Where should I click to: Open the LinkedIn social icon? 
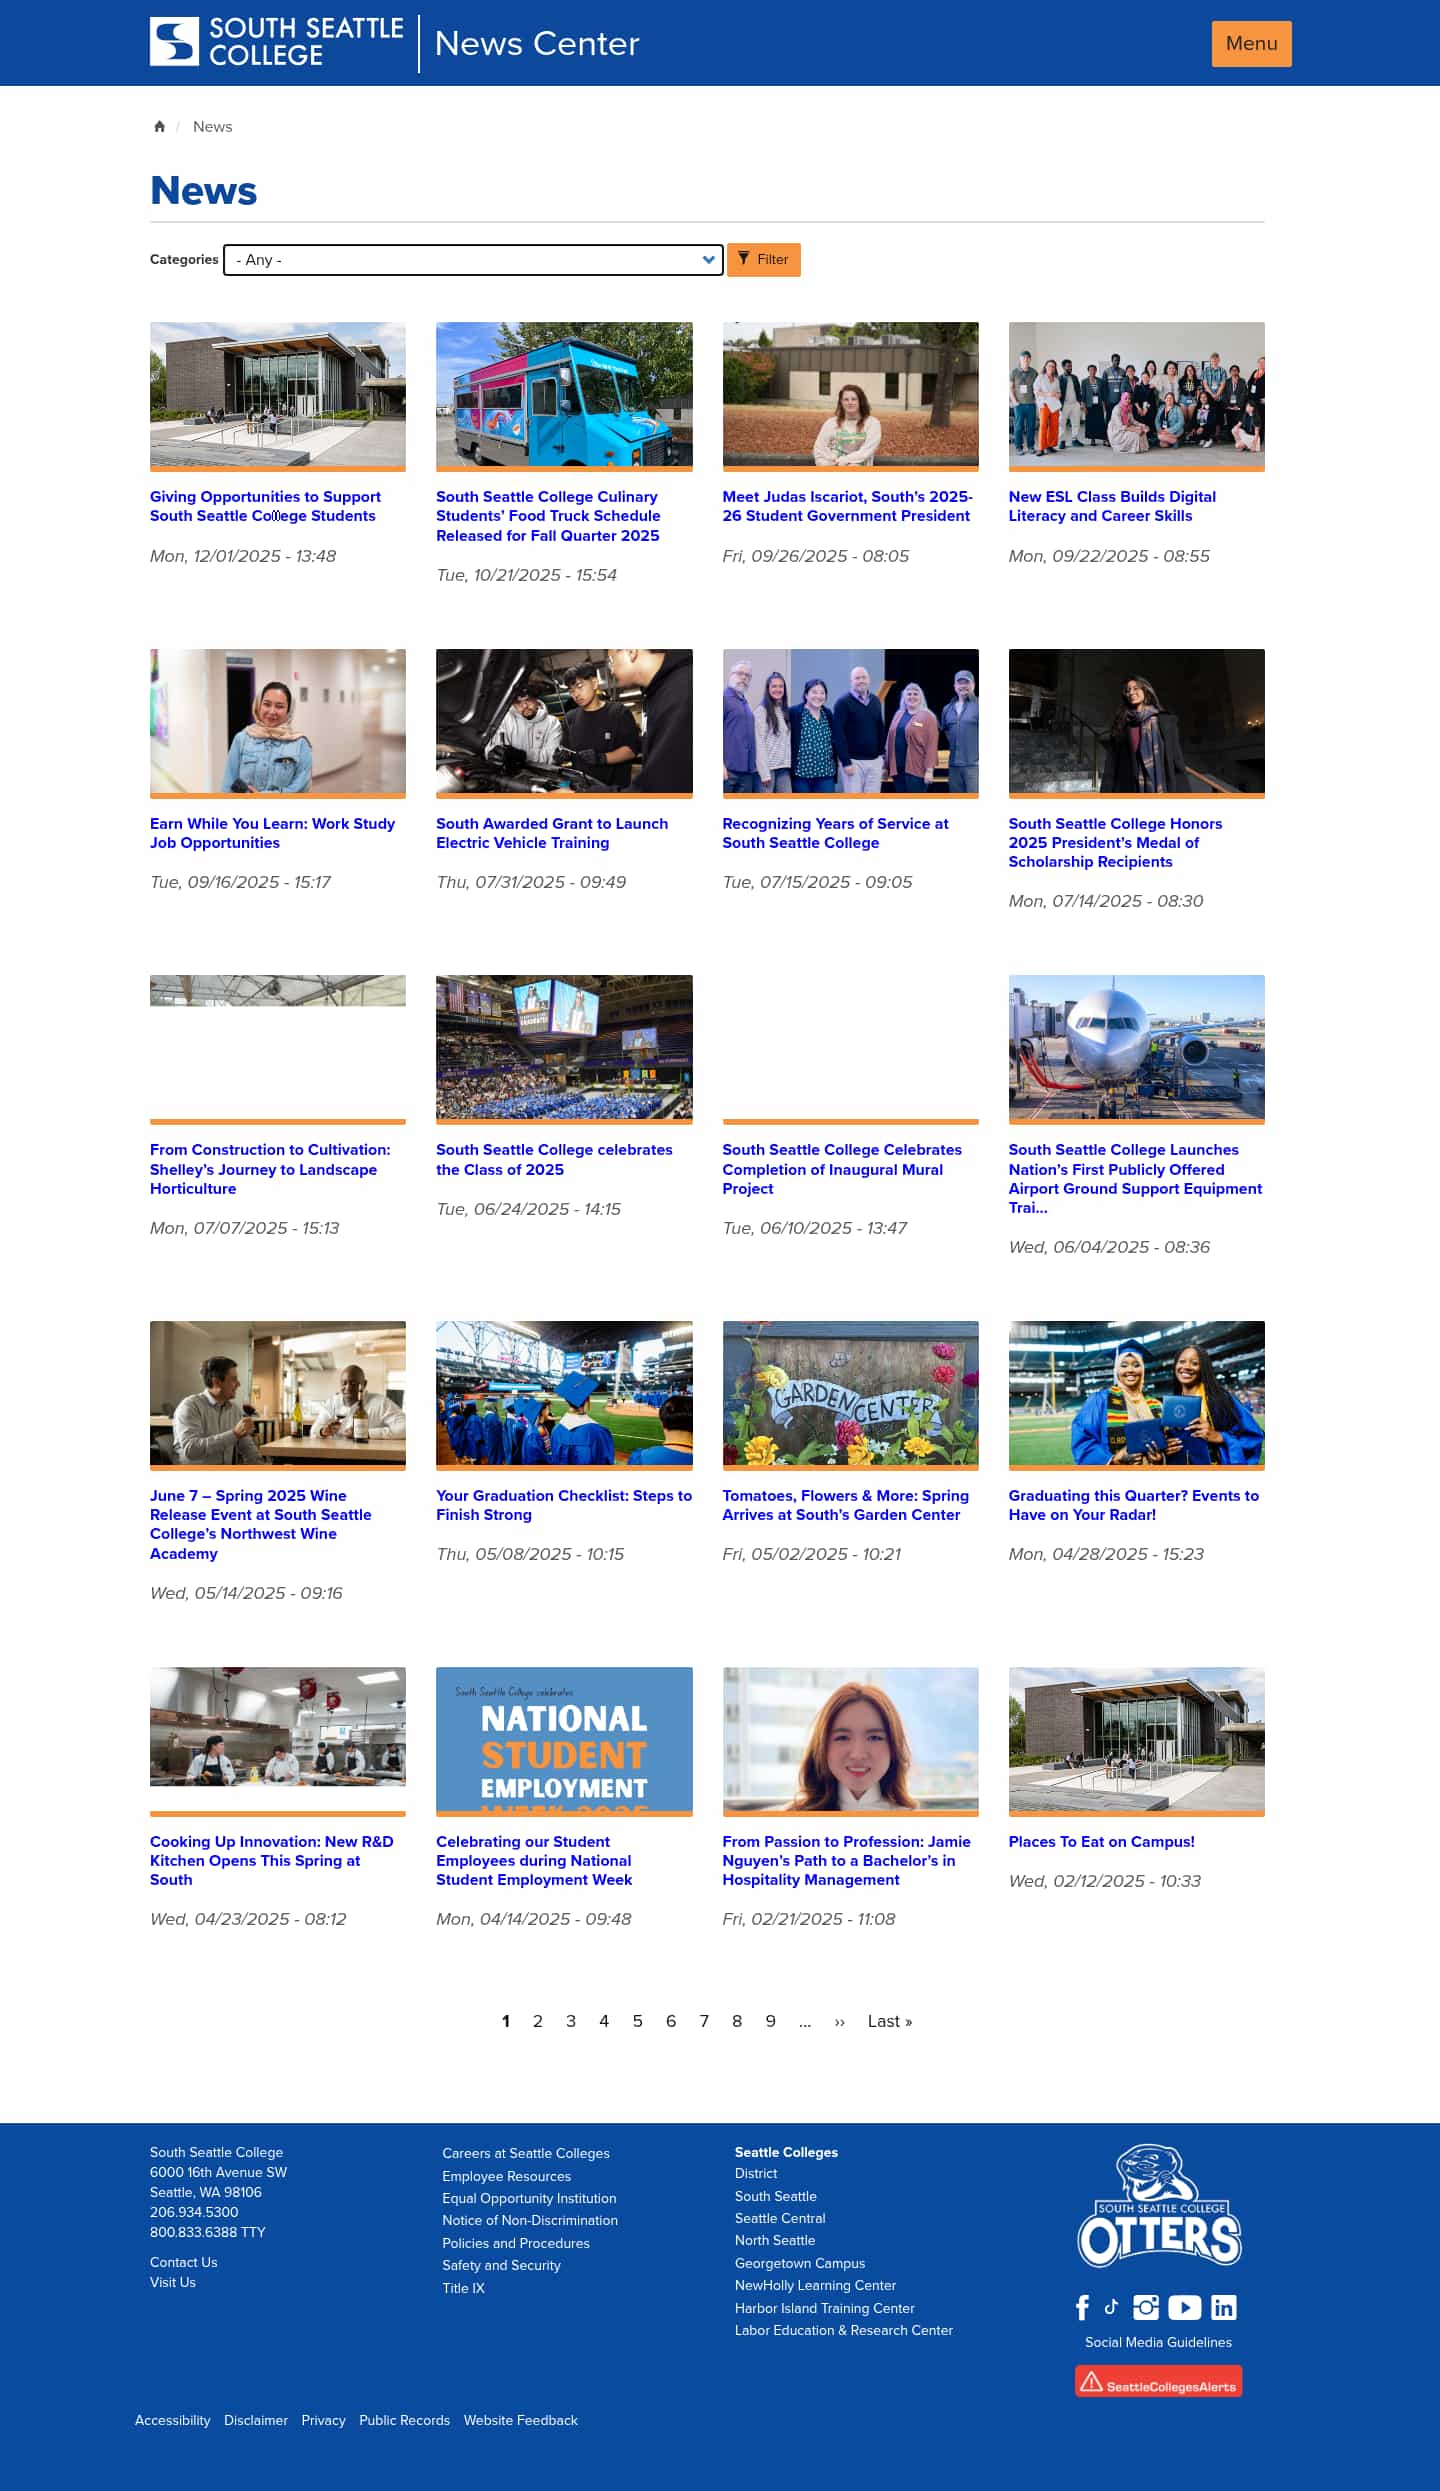[1224, 2307]
